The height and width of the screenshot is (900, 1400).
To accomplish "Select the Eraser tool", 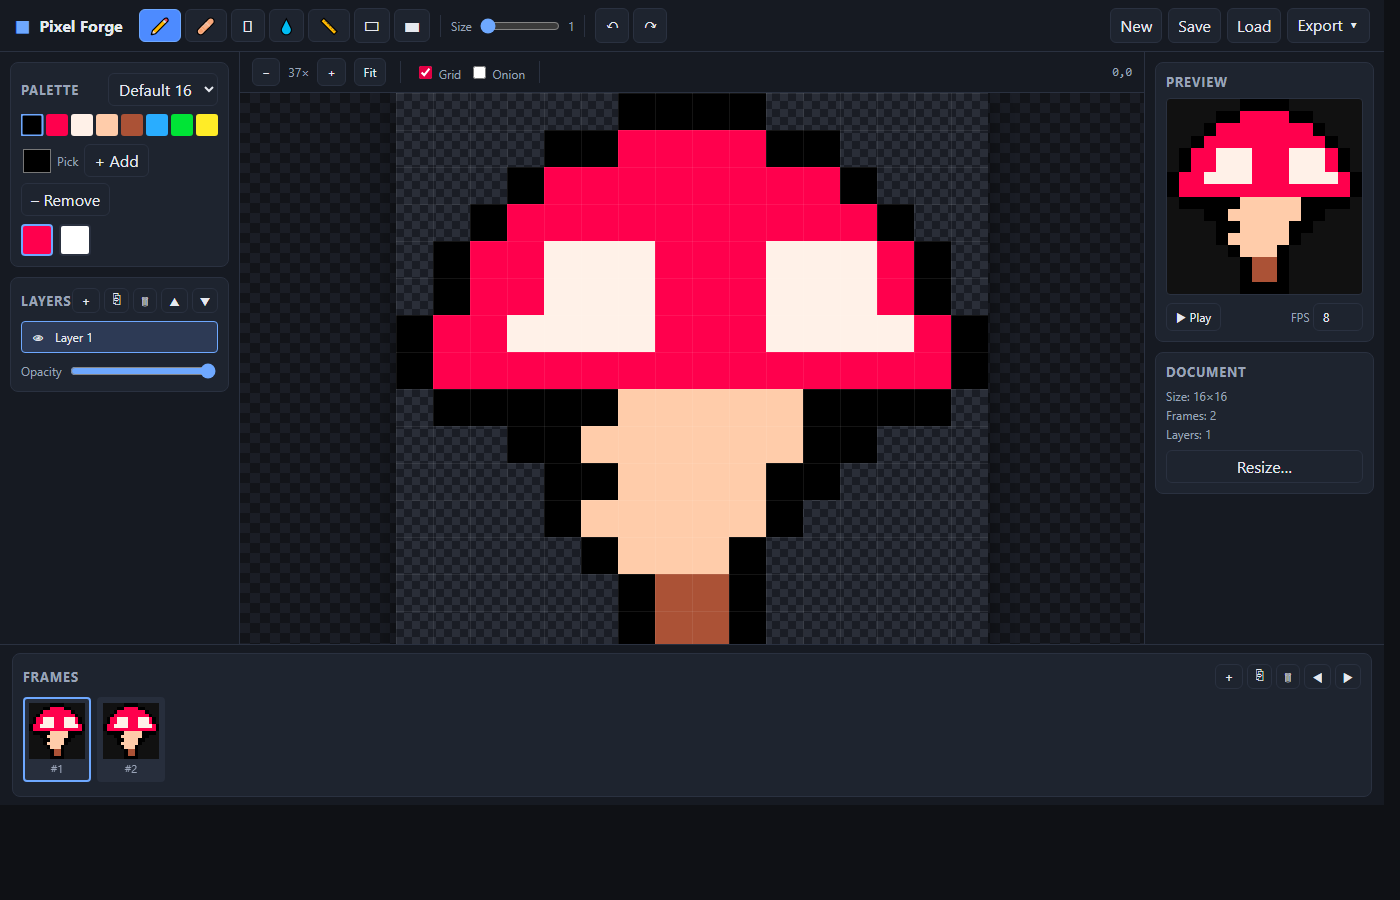I will [205, 26].
